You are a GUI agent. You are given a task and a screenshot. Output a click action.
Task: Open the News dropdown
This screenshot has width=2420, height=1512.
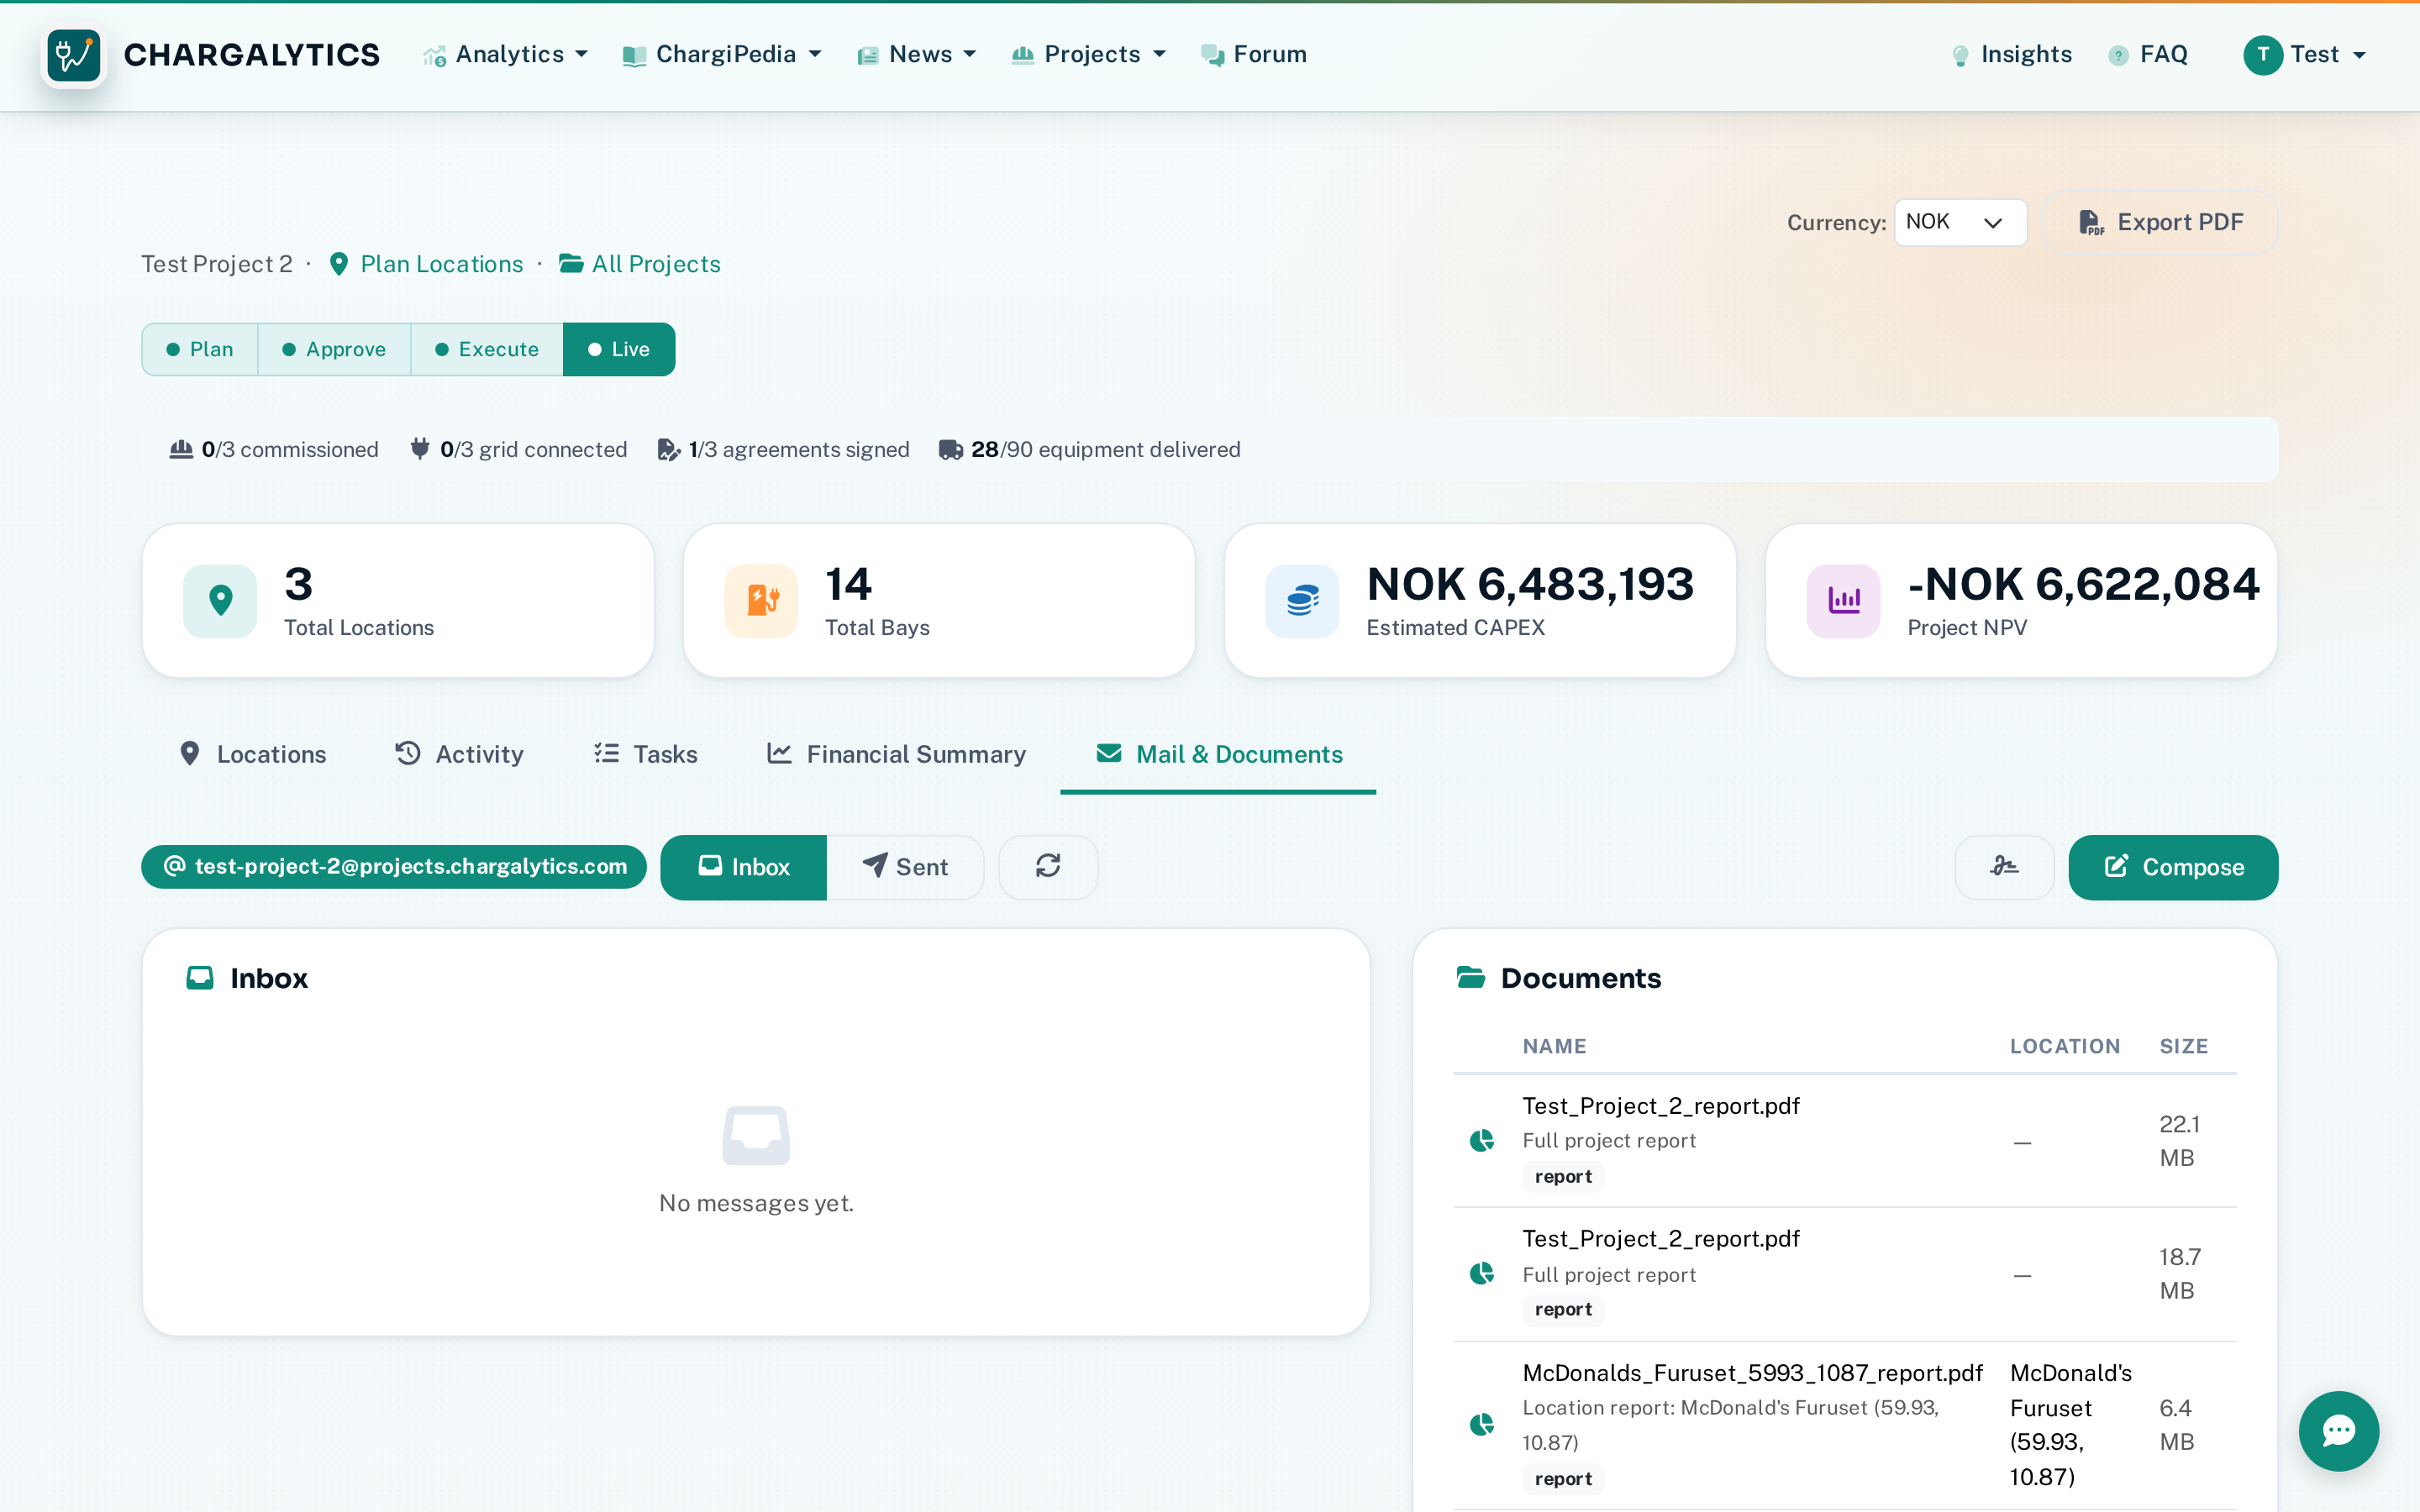pyautogui.click(x=917, y=55)
